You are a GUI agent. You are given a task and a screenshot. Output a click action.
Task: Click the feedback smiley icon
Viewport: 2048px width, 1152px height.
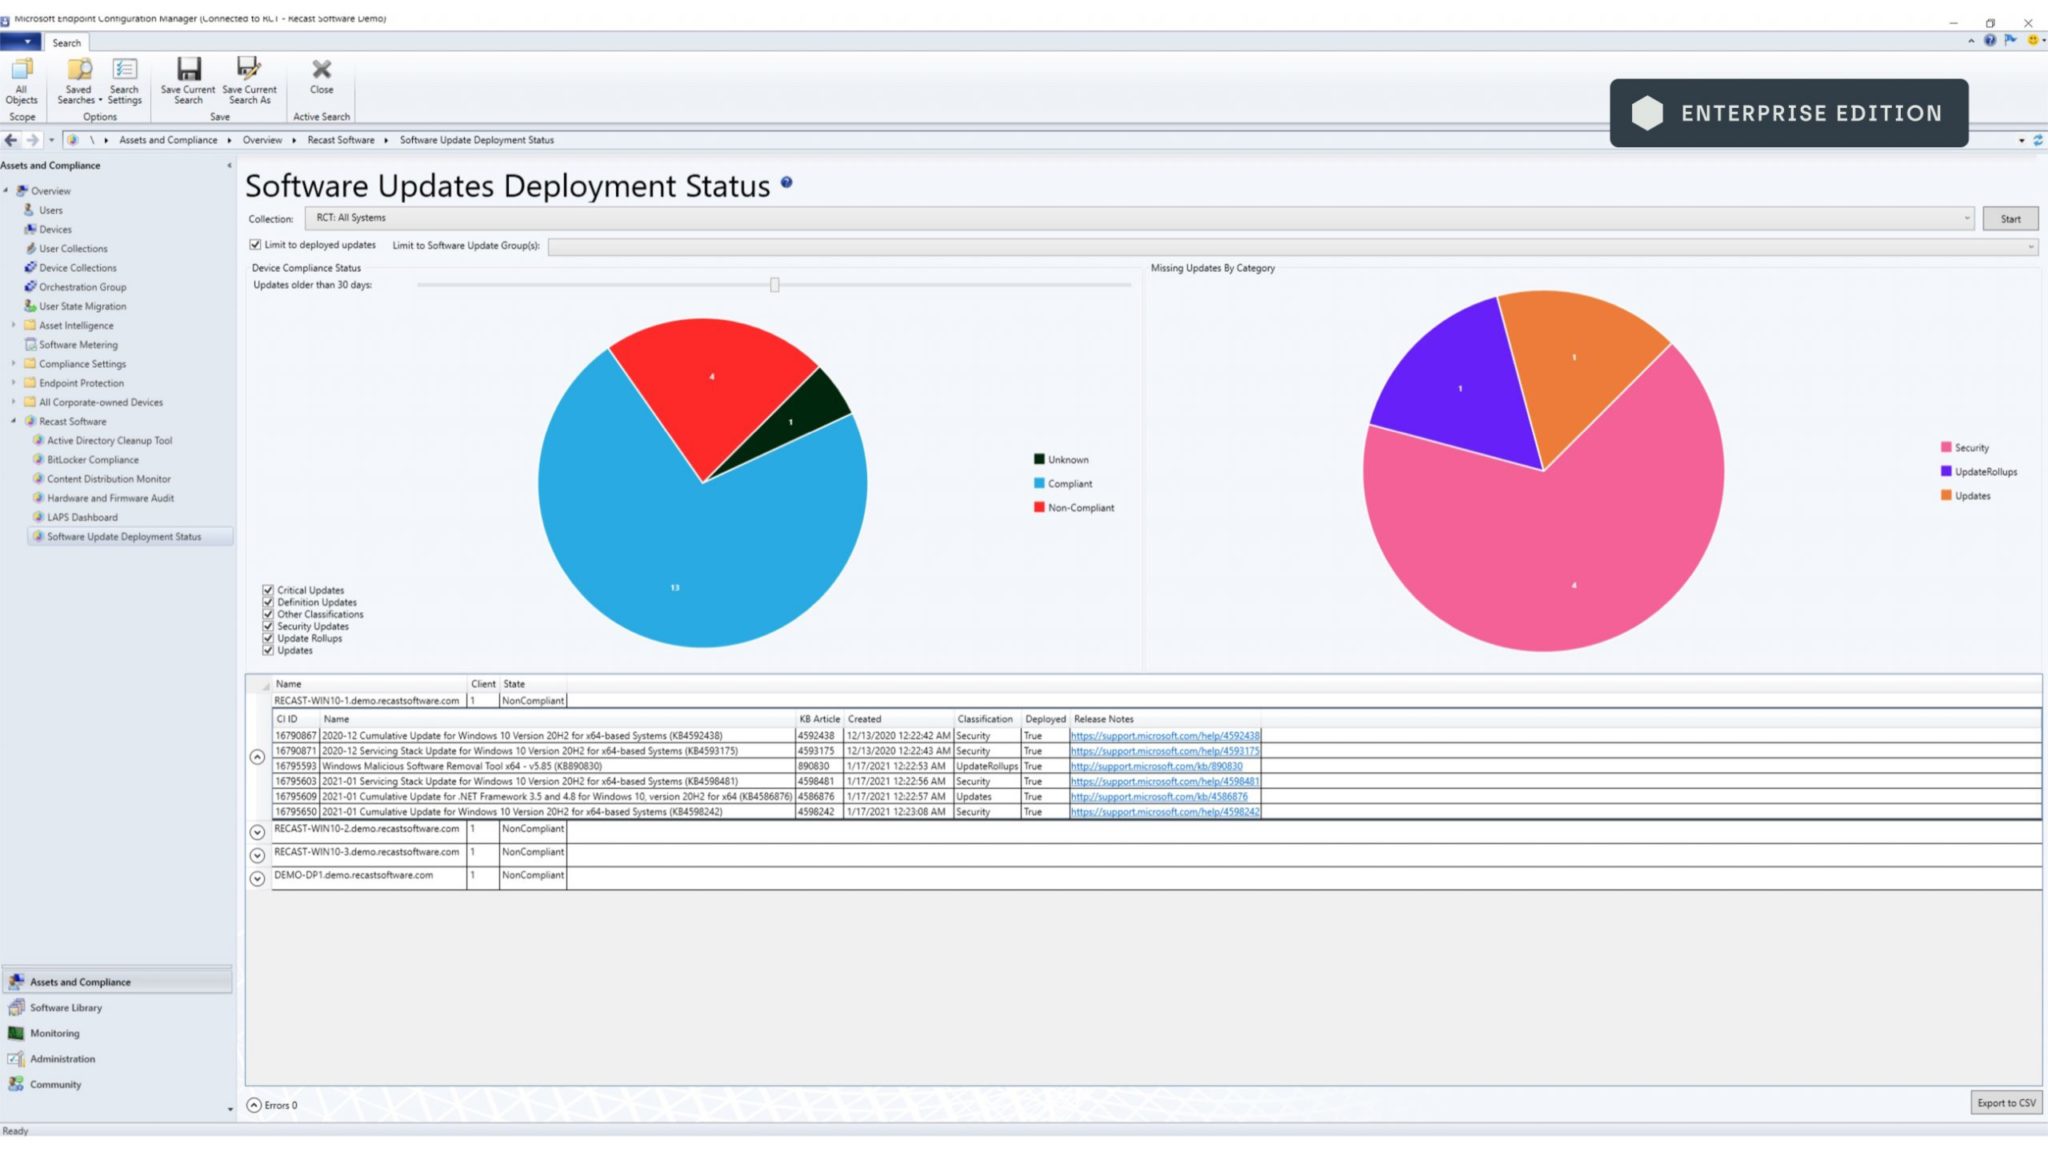2032,40
